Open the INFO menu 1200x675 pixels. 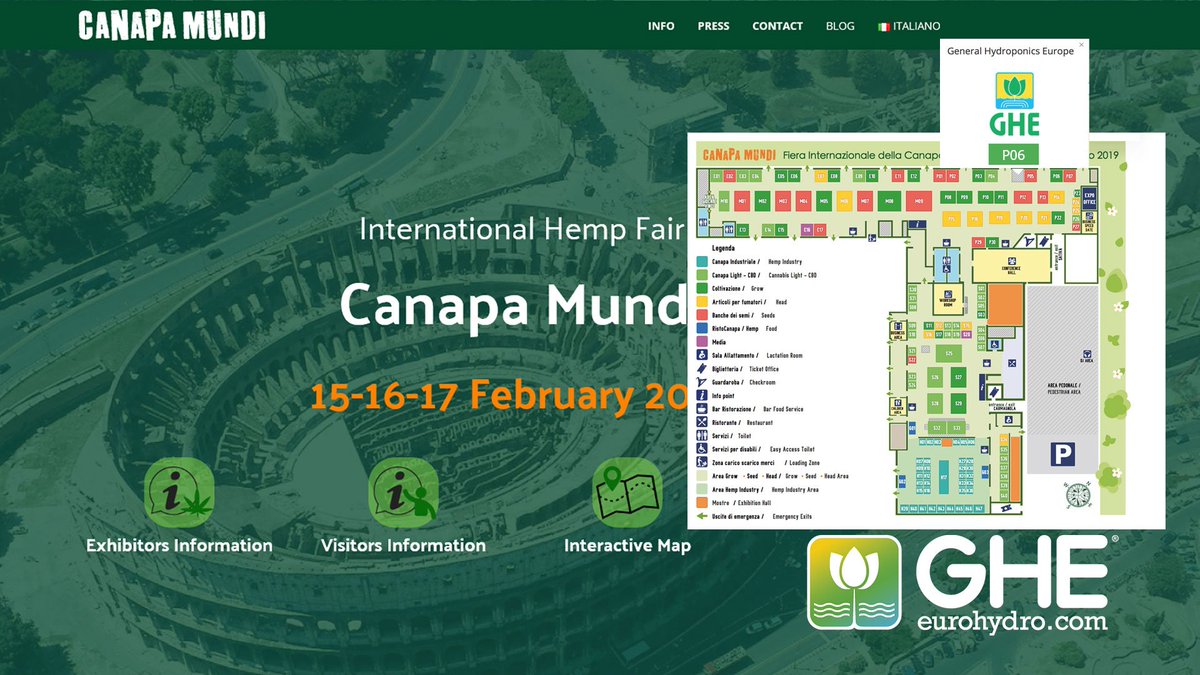(x=661, y=26)
